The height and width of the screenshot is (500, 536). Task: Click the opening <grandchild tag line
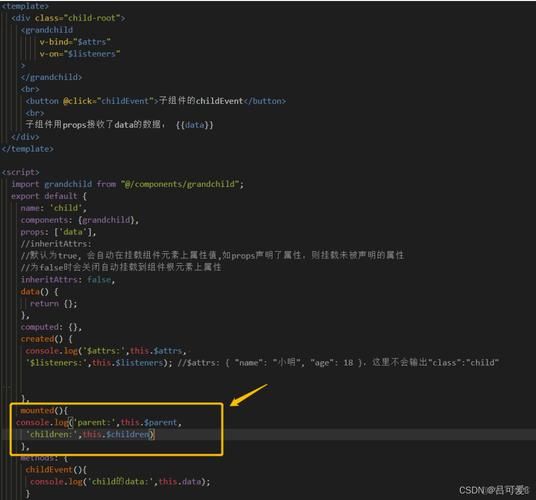(x=47, y=30)
